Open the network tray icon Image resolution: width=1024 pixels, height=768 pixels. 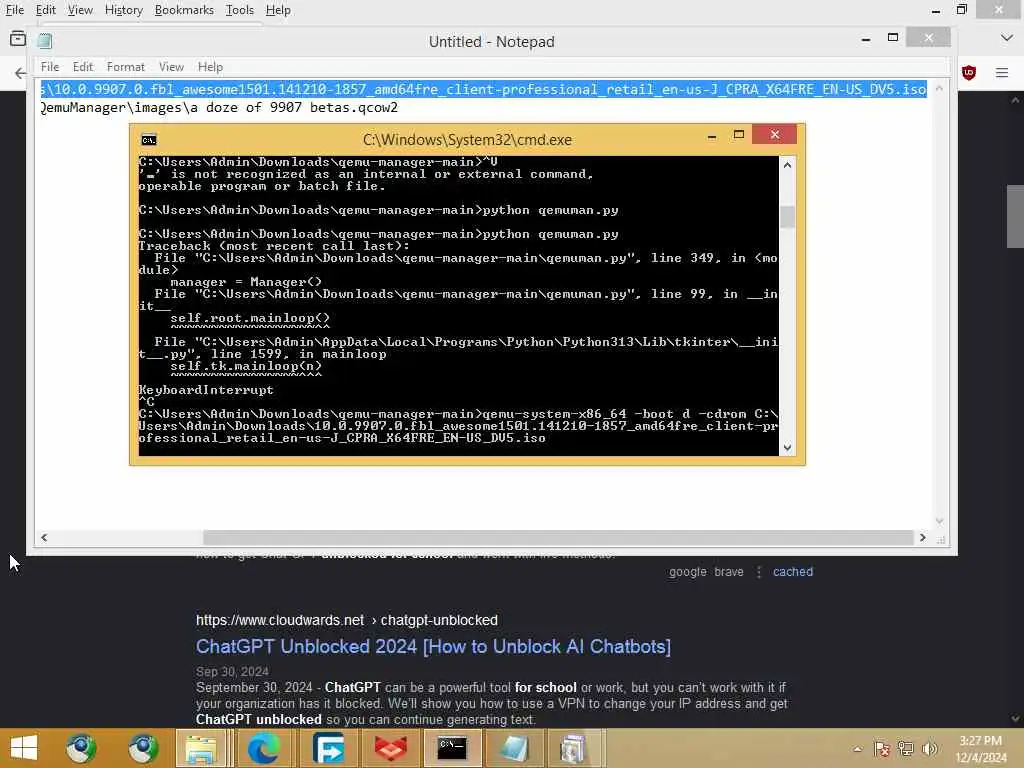pyautogui.click(x=906, y=749)
